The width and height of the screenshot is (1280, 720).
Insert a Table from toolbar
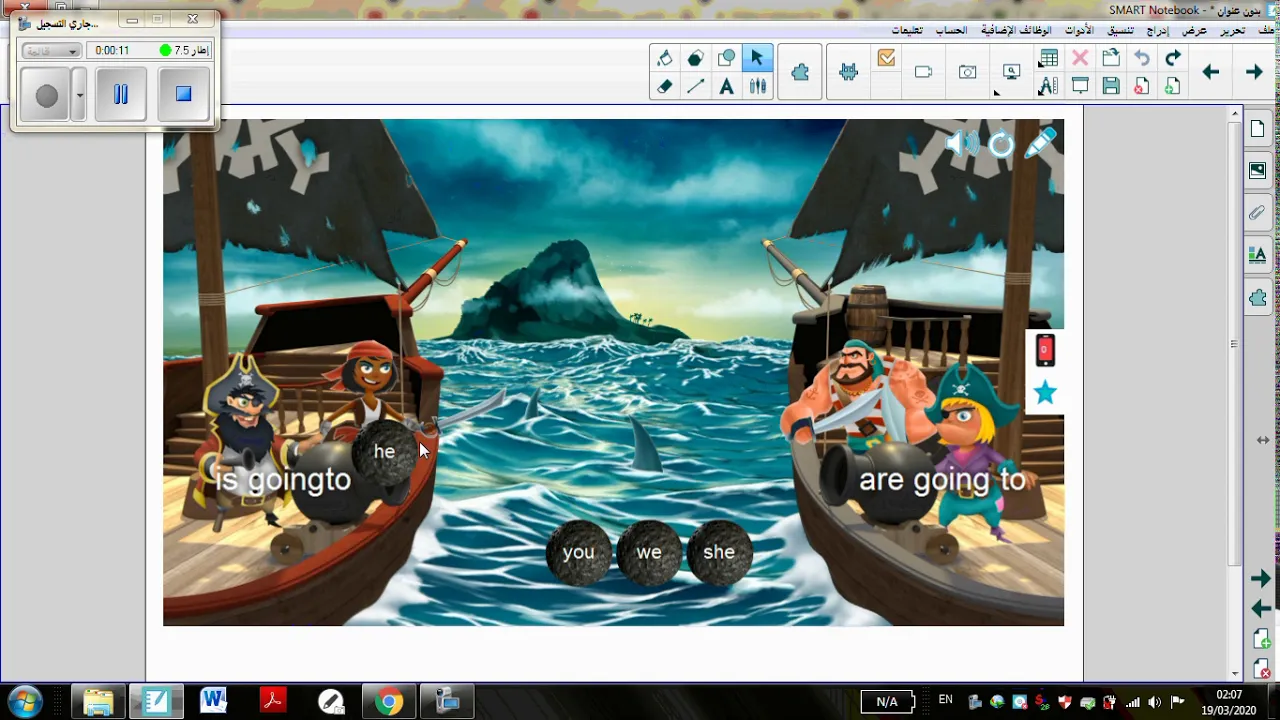[x=1049, y=58]
